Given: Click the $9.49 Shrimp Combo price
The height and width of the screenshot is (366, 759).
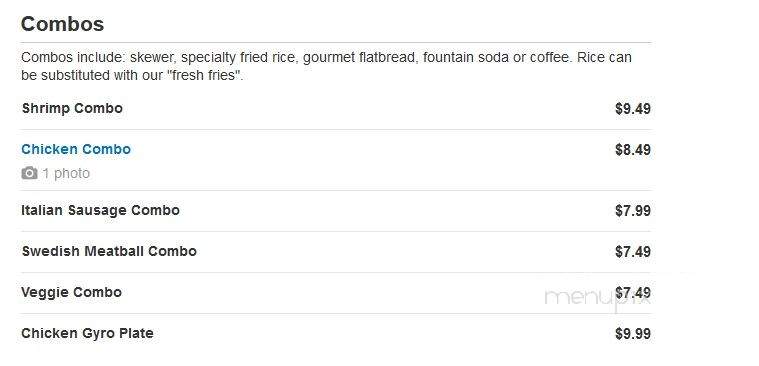Looking at the screenshot, I should [x=633, y=108].
